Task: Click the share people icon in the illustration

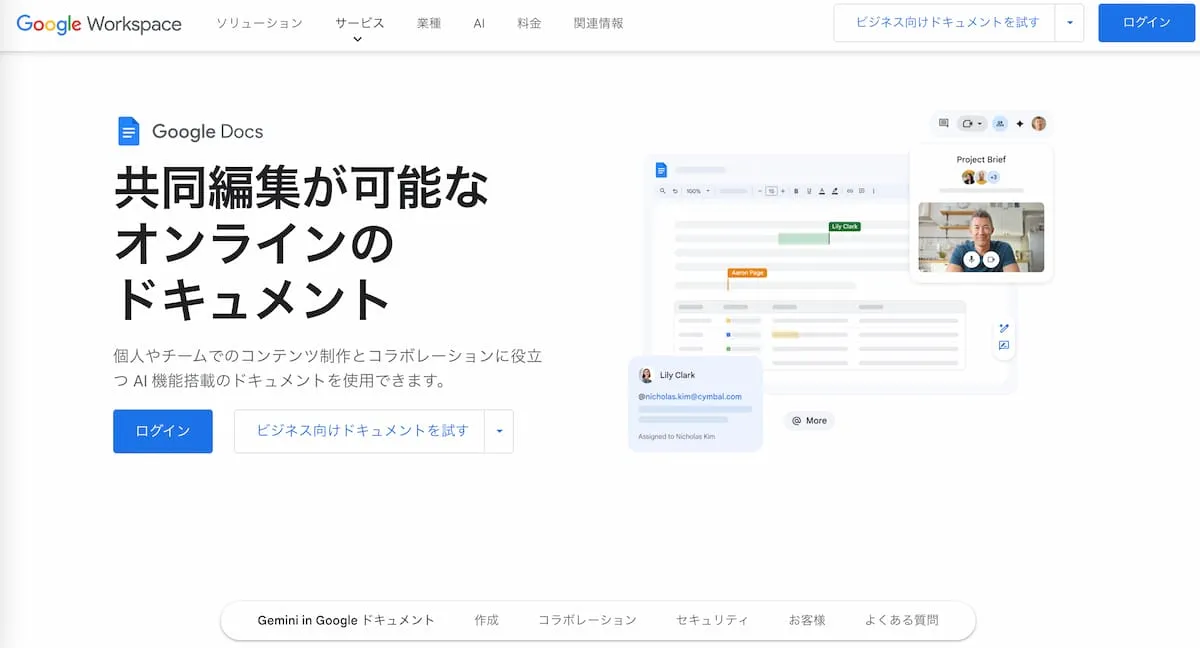Action: (x=1000, y=124)
